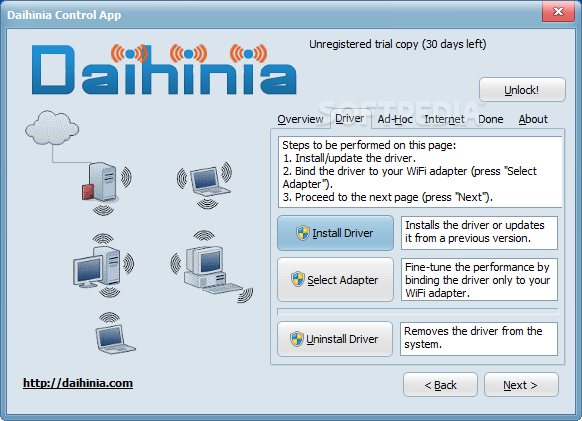The width and height of the screenshot is (582, 421).
Task: Click 'Unregistered trial copy (30 days left)' text
Action: [x=398, y=44]
